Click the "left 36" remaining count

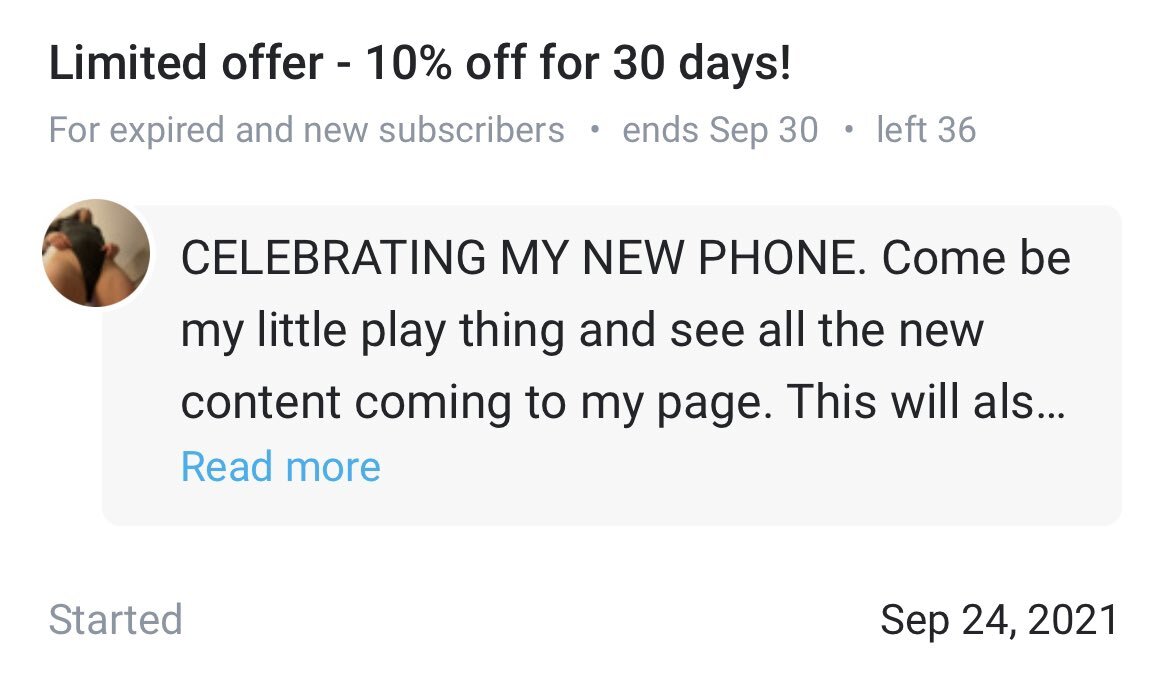925,130
